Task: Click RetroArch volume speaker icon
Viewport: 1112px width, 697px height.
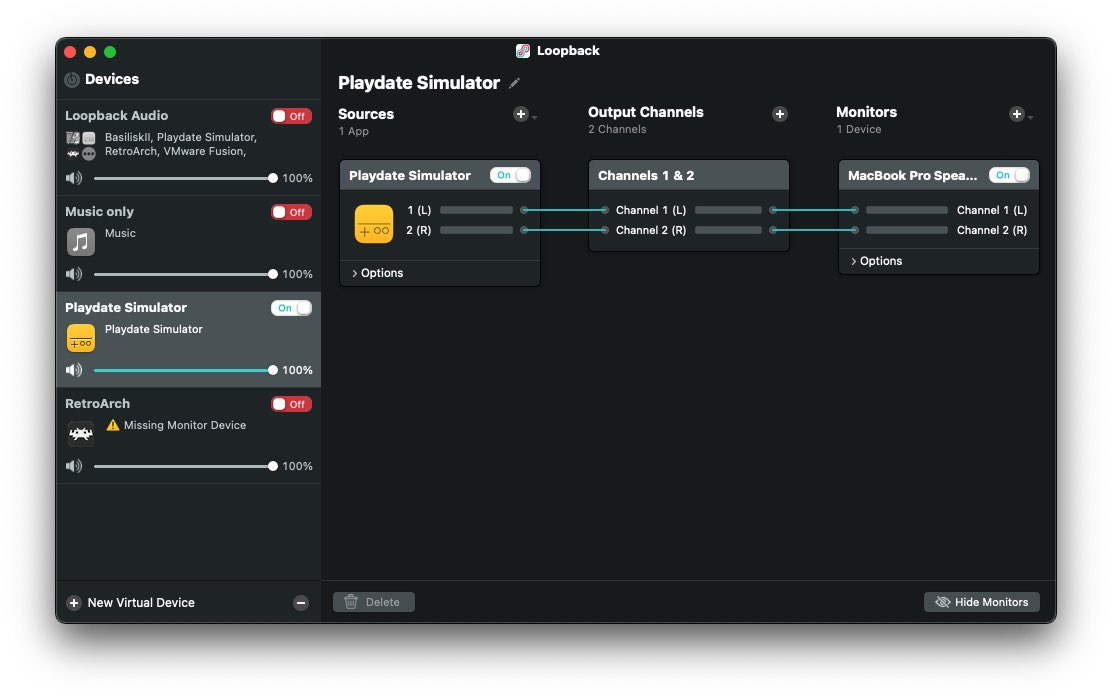Action: coord(74,466)
